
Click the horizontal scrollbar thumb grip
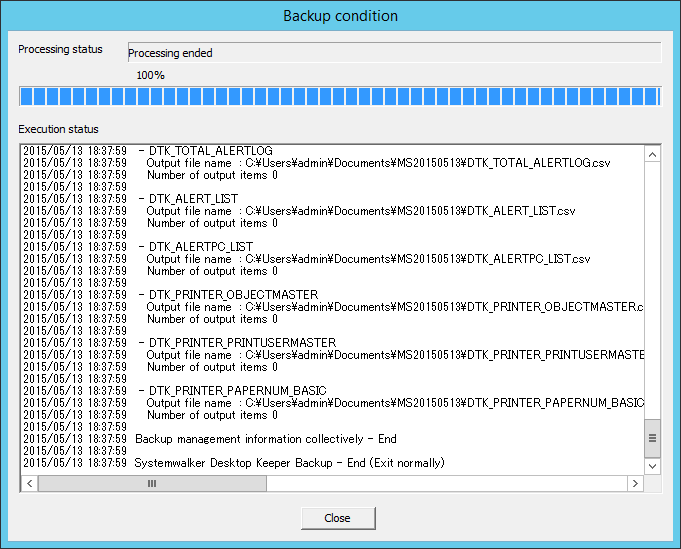pos(152,483)
